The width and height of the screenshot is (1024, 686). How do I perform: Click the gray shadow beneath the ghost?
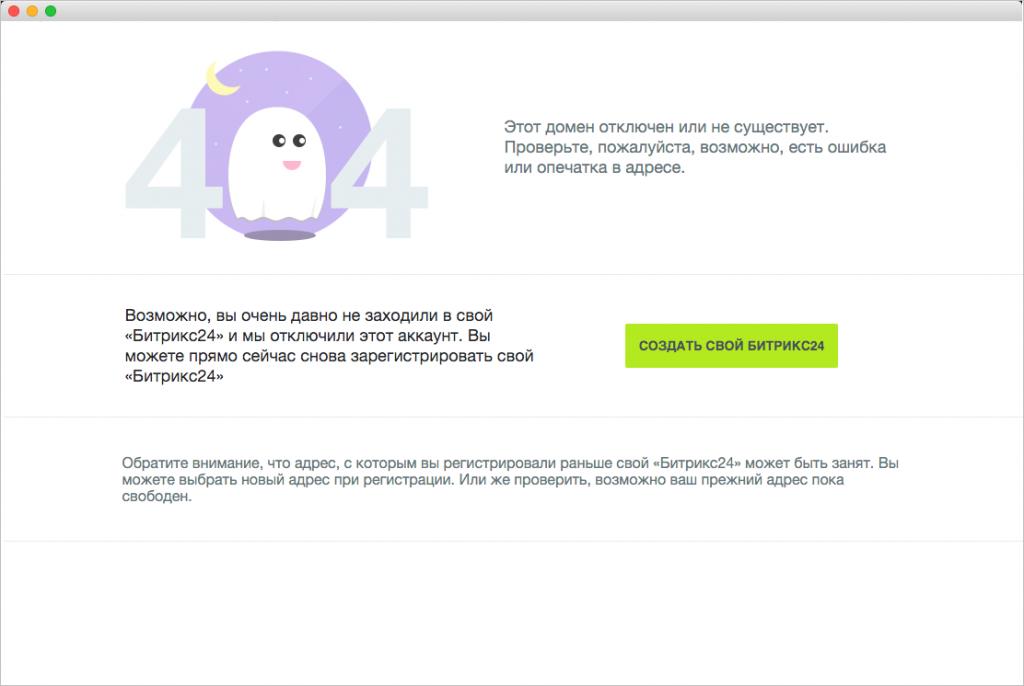pyautogui.click(x=280, y=236)
